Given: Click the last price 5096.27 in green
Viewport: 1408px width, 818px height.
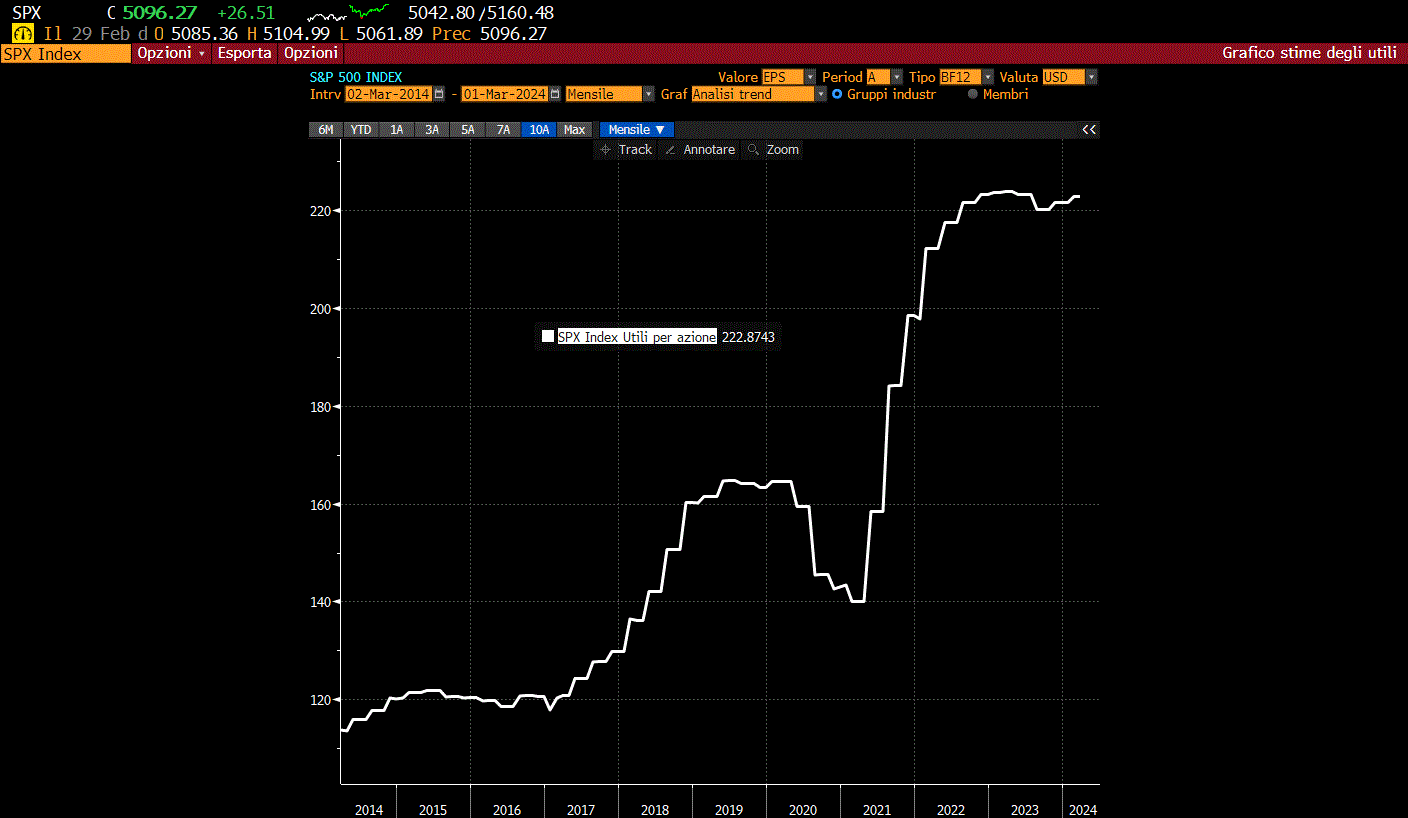Looking at the screenshot, I should [x=160, y=13].
